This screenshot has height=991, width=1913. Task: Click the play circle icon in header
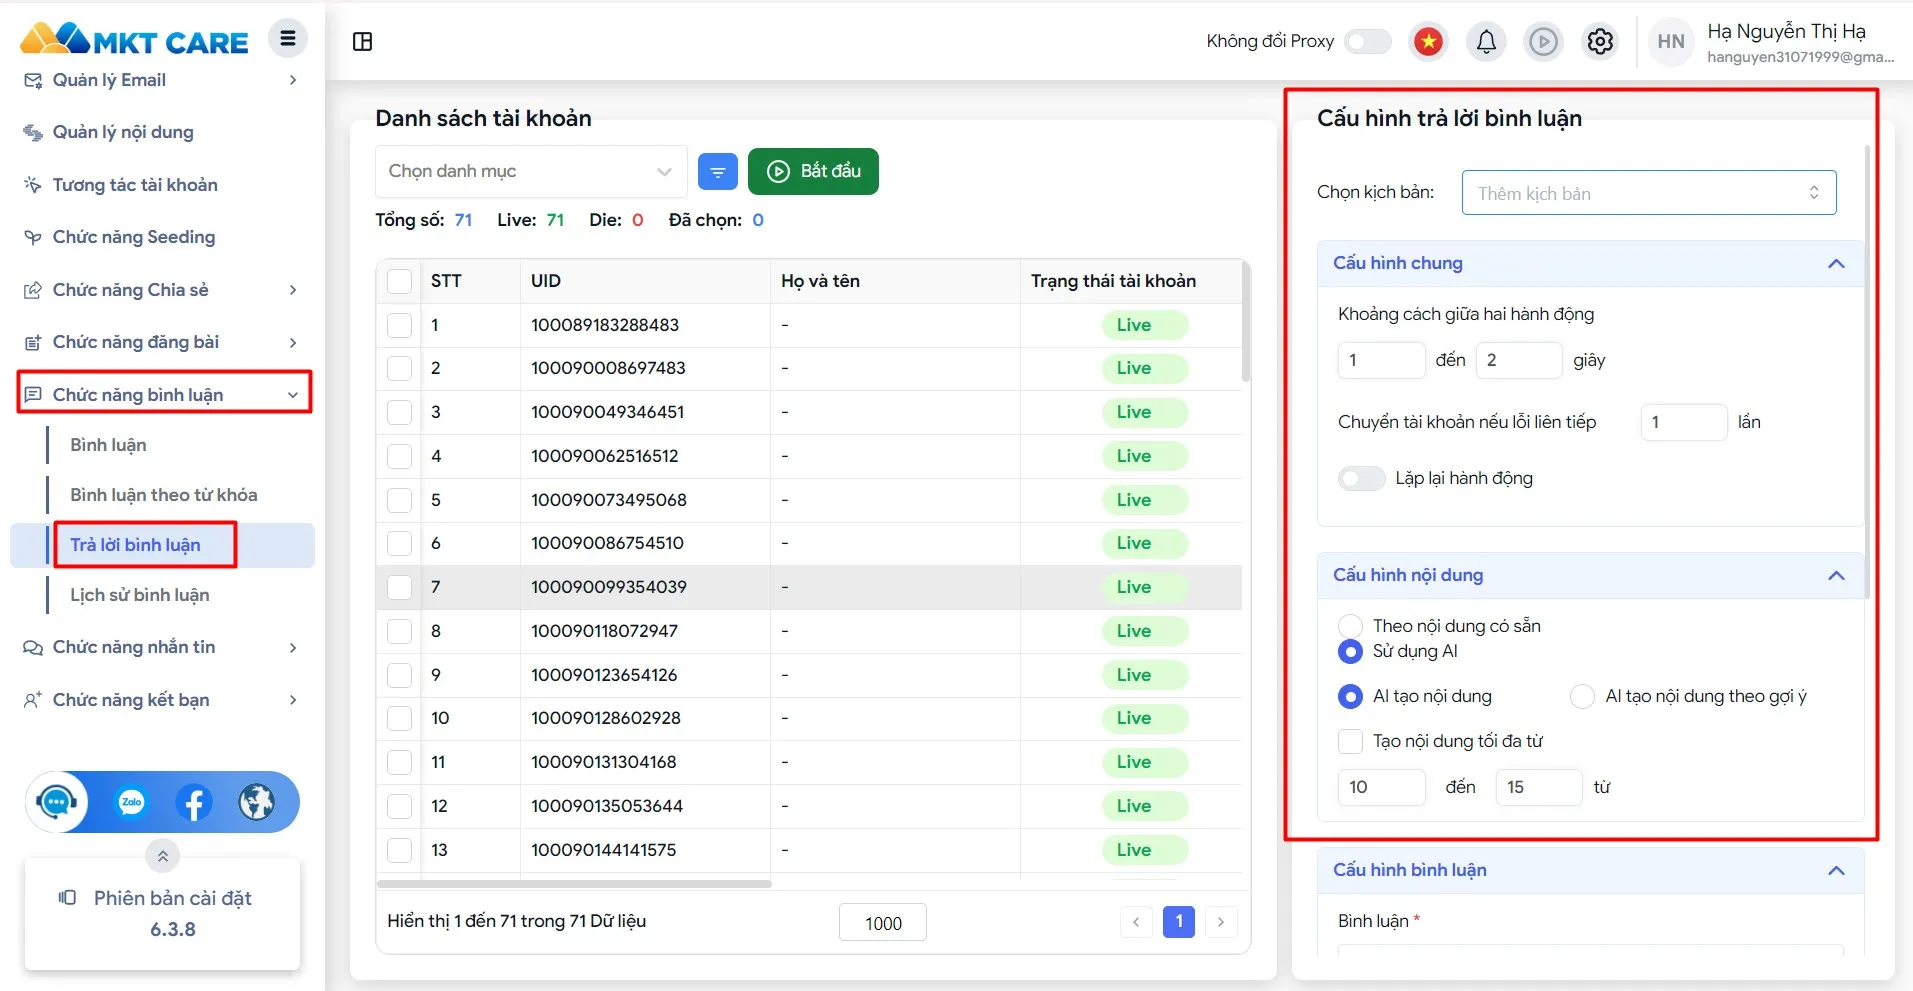(x=1543, y=41)
